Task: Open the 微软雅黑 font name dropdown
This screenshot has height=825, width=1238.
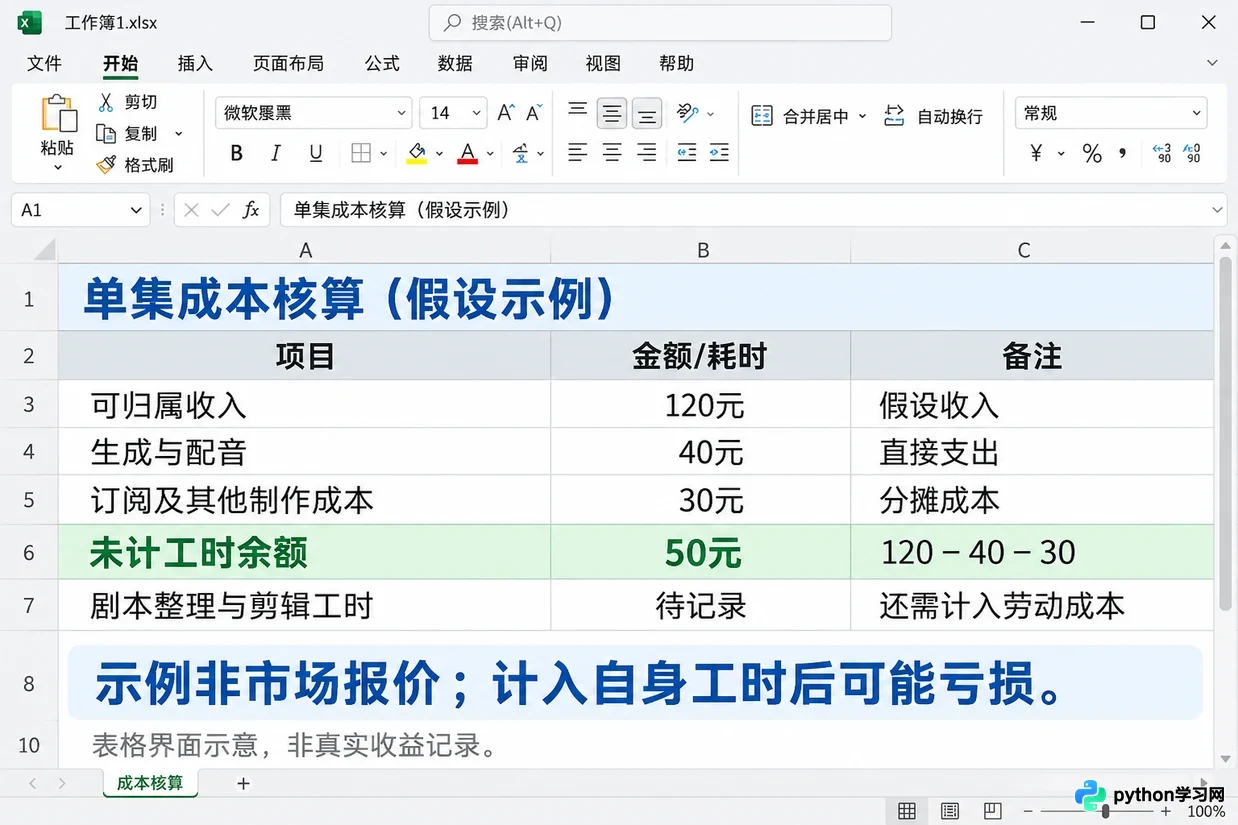Action: 401,113
